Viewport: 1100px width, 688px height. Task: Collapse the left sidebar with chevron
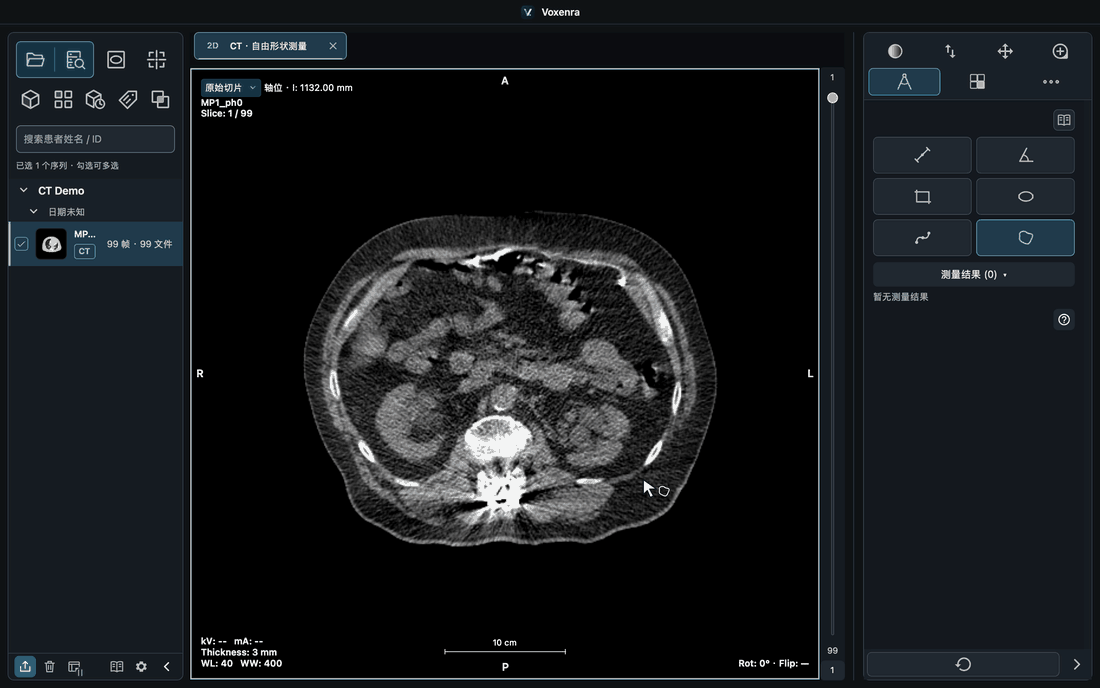(x=166, y=666)
